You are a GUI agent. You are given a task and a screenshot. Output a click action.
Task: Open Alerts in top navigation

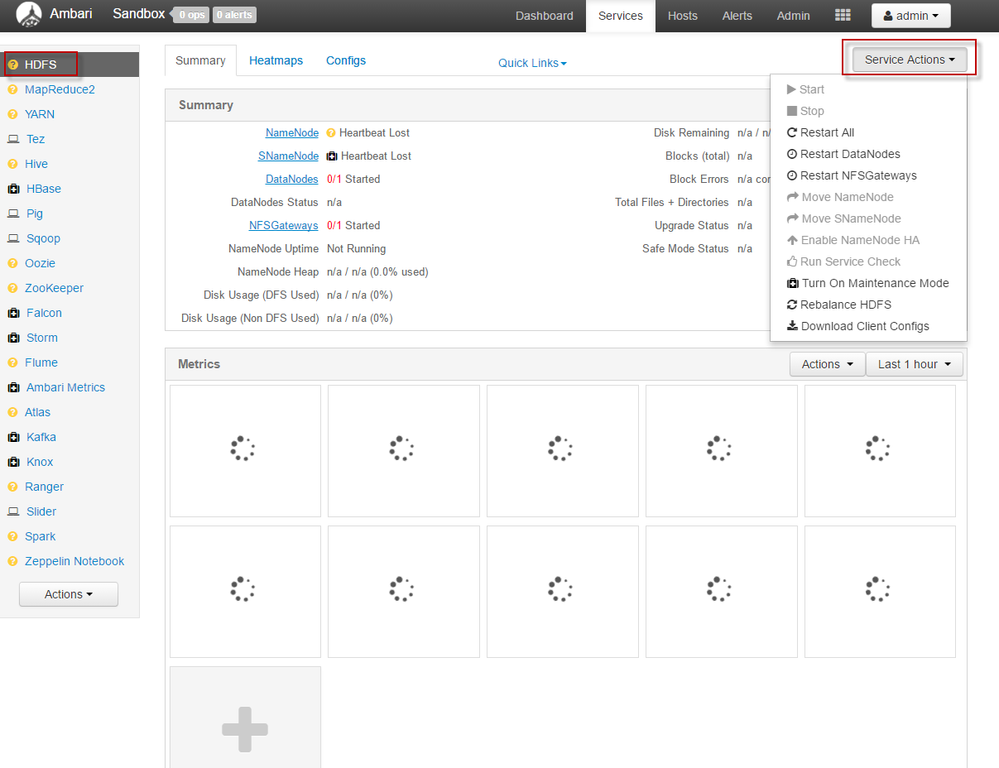point(737,16)
